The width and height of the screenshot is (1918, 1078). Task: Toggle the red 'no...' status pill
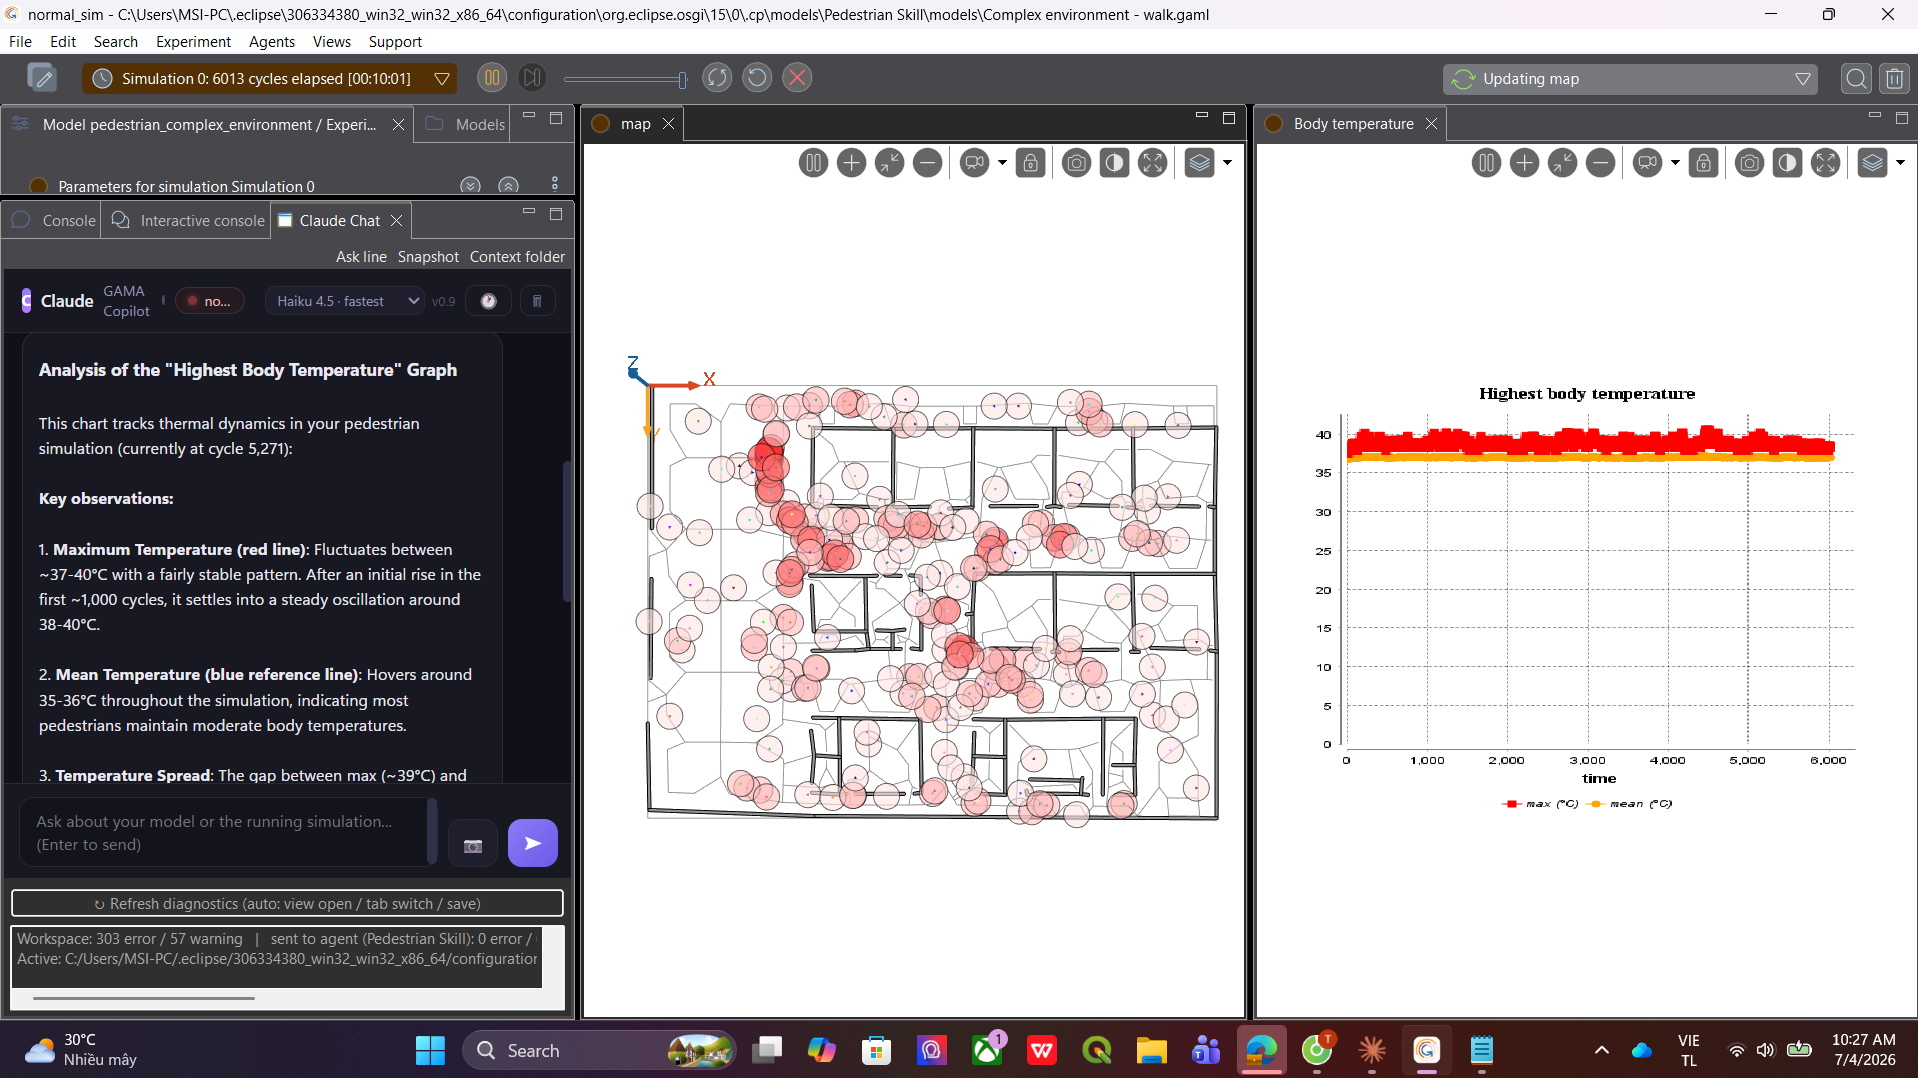pyautogui.click(x=210, y=301)
